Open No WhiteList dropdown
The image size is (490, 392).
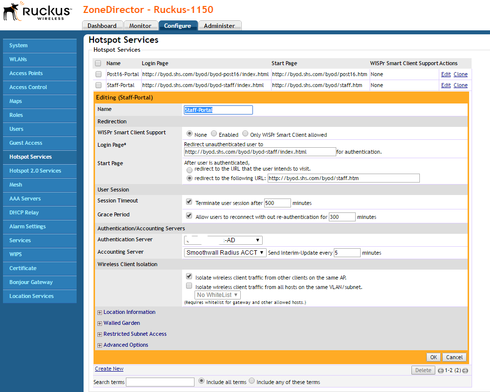tap(217, 295)
